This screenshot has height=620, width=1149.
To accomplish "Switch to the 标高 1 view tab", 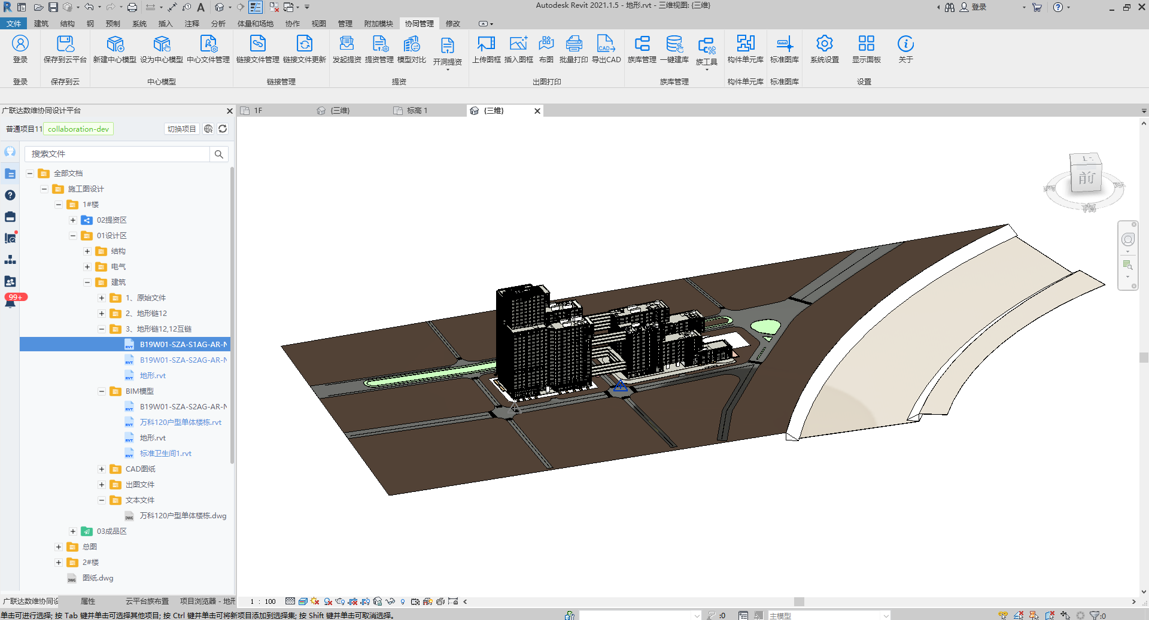I will (416, 111).
